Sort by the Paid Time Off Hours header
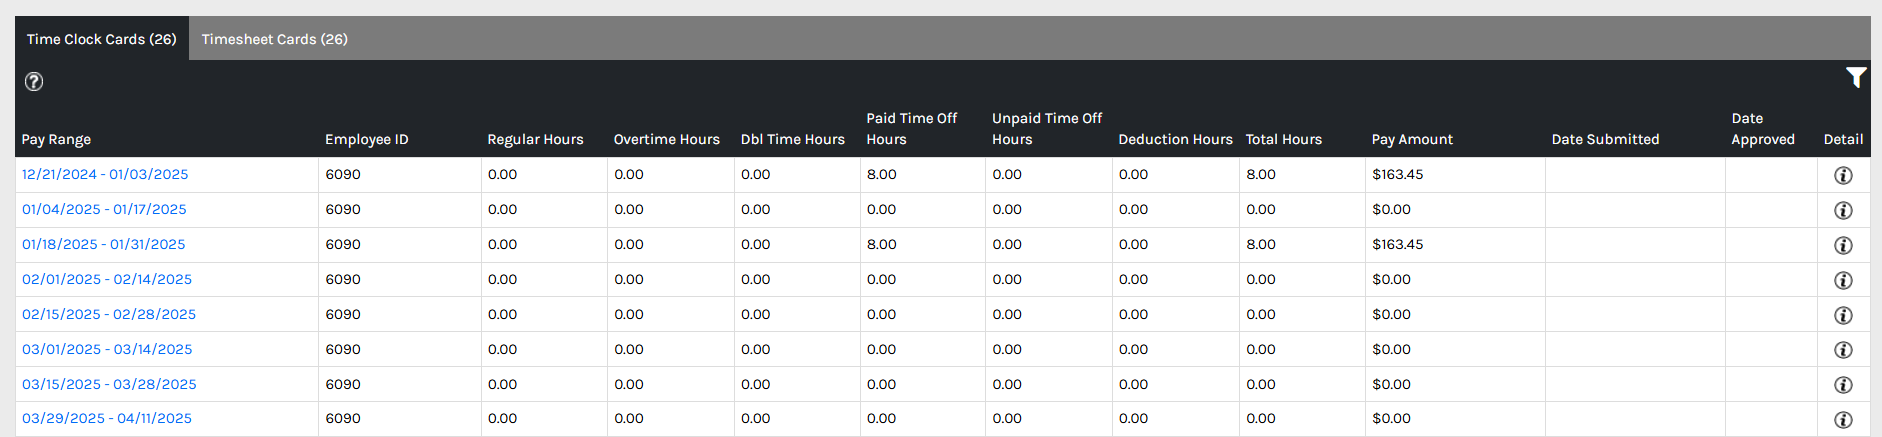 (912, 129)
